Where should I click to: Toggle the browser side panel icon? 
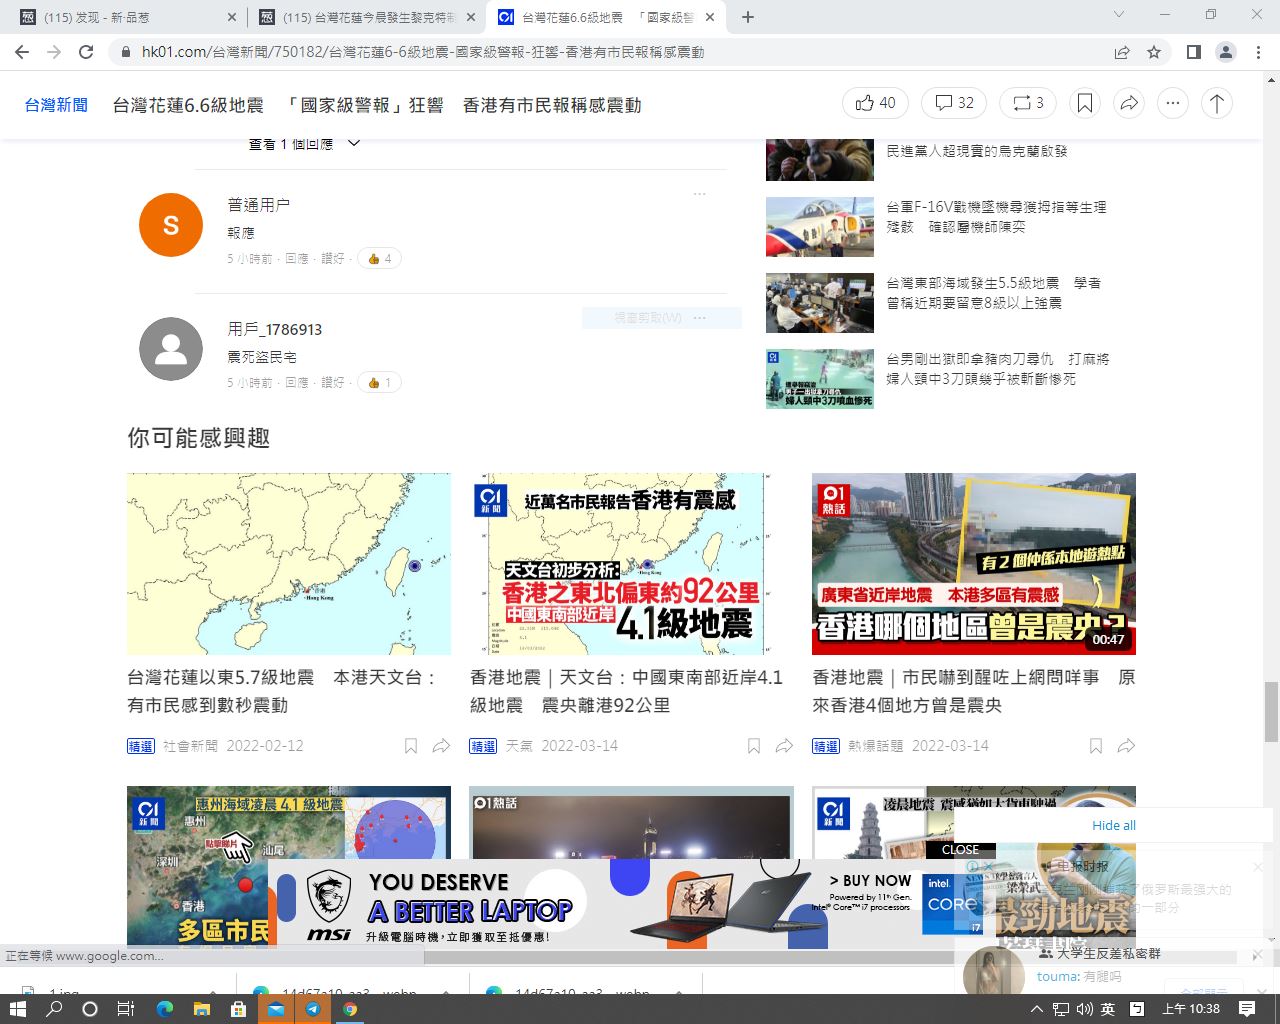1193,52
